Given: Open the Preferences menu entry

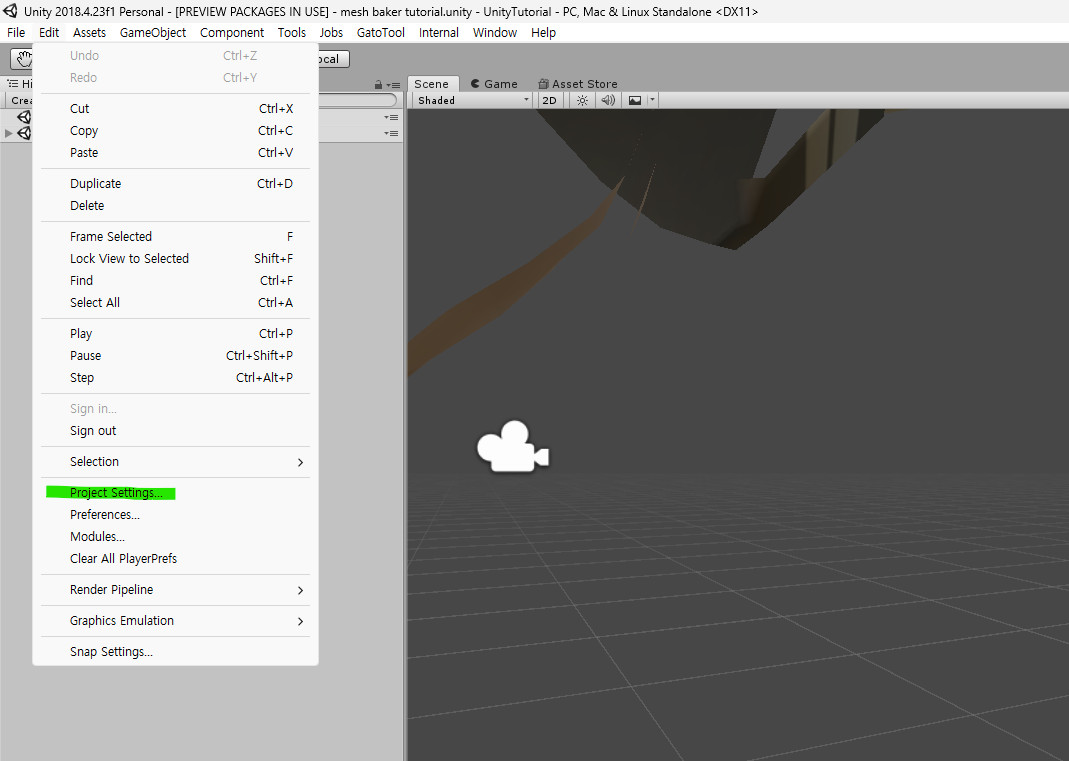Looking at the screenshot, I should click(x=105, y=515).
